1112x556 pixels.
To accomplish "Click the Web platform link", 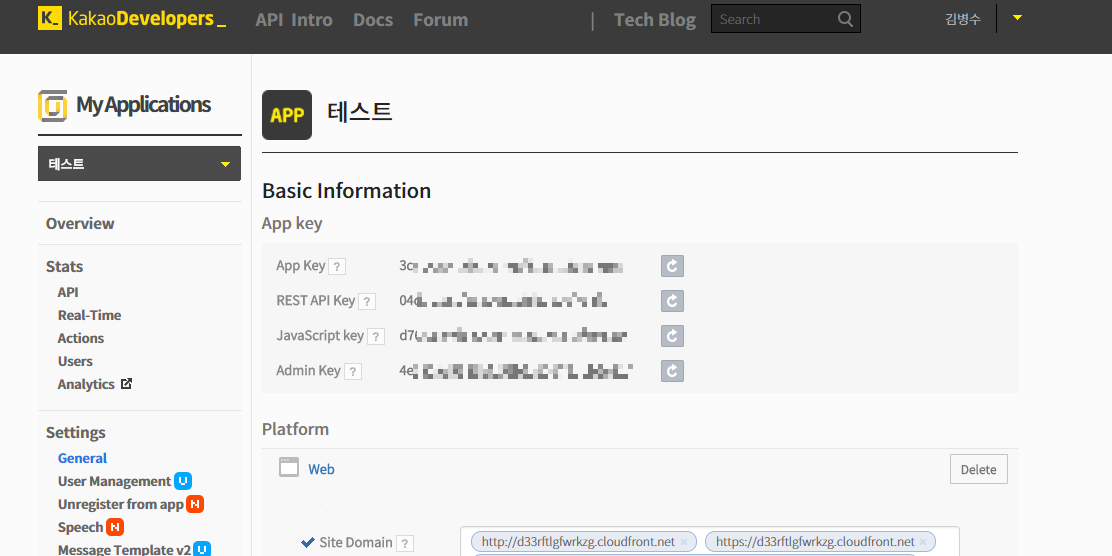I will coord(321,469).
